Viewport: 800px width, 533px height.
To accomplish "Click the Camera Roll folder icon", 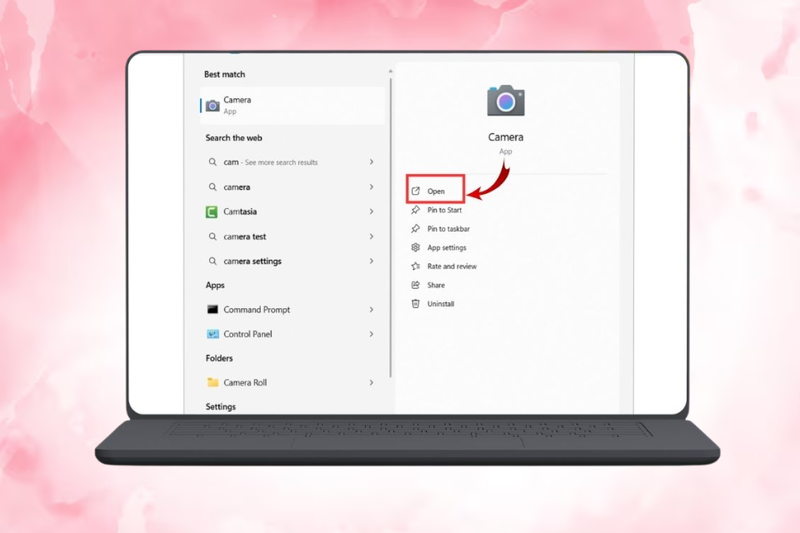I will [x=213, y=383].
